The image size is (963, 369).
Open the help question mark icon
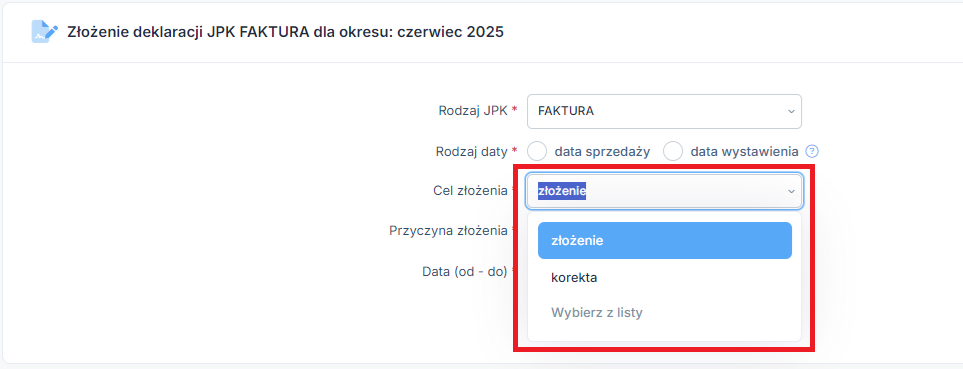point(813,151)
